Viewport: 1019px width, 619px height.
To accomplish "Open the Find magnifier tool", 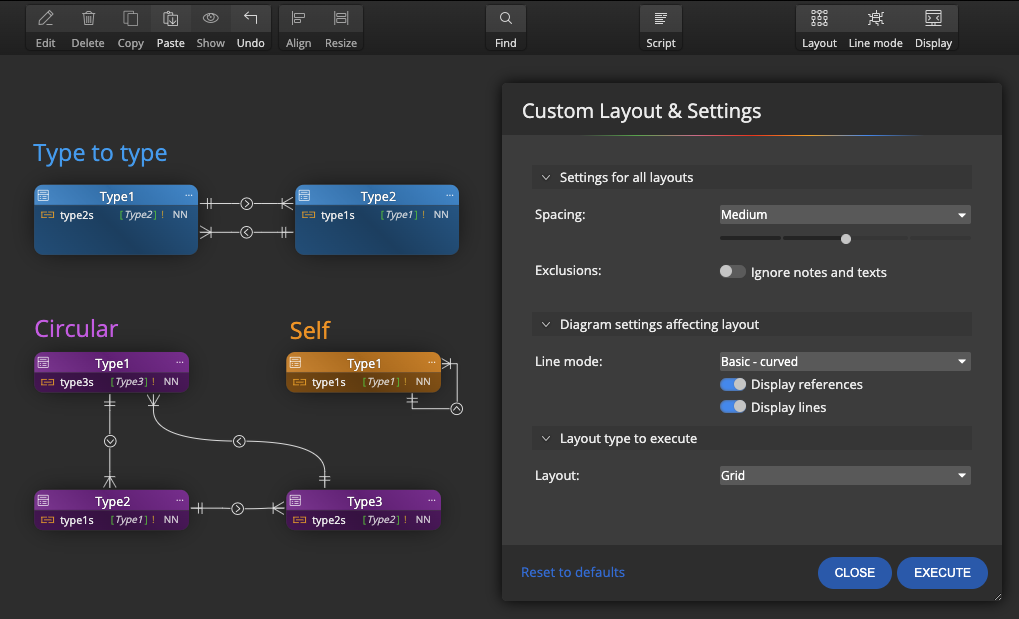I will (506, 19).
